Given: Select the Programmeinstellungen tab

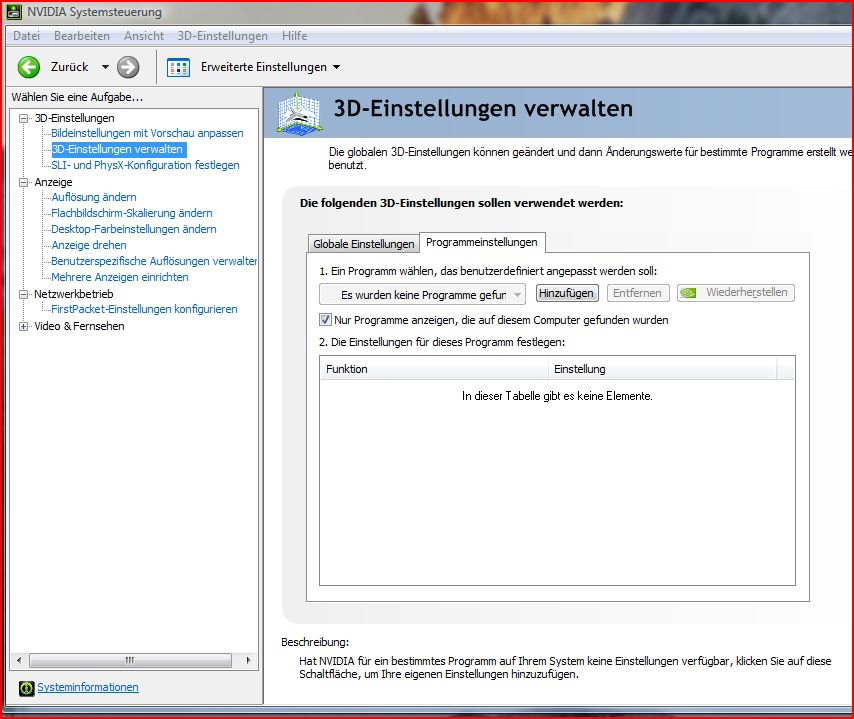Looking at the screenshot, I should tap(481, 242).
